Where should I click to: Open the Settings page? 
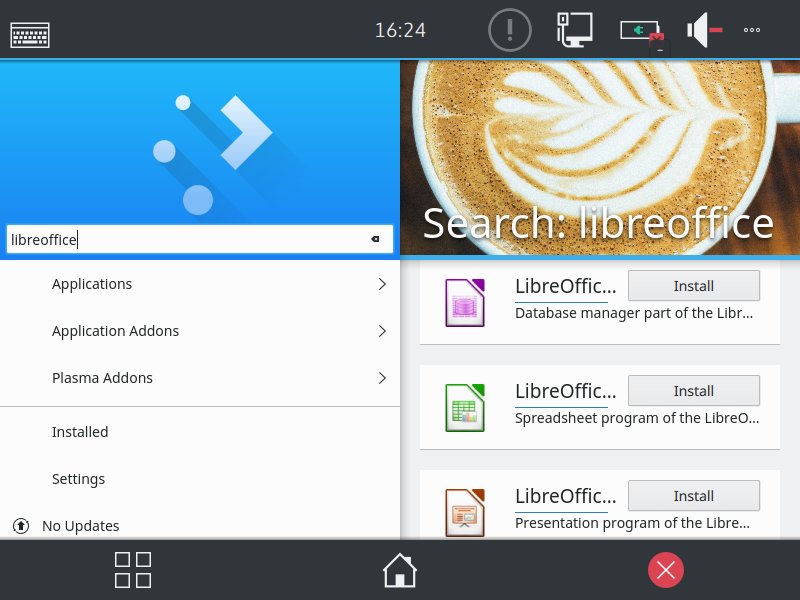(200, 479)
